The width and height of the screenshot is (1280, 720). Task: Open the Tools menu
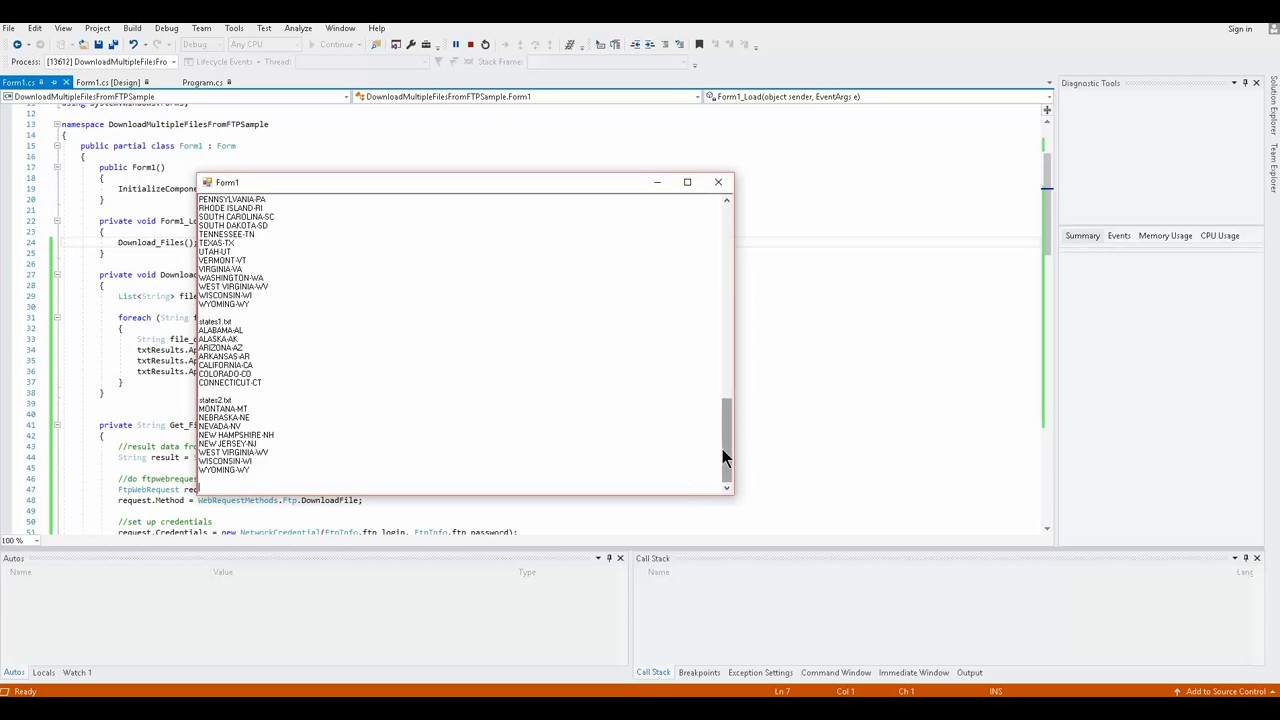coord(234,28)
